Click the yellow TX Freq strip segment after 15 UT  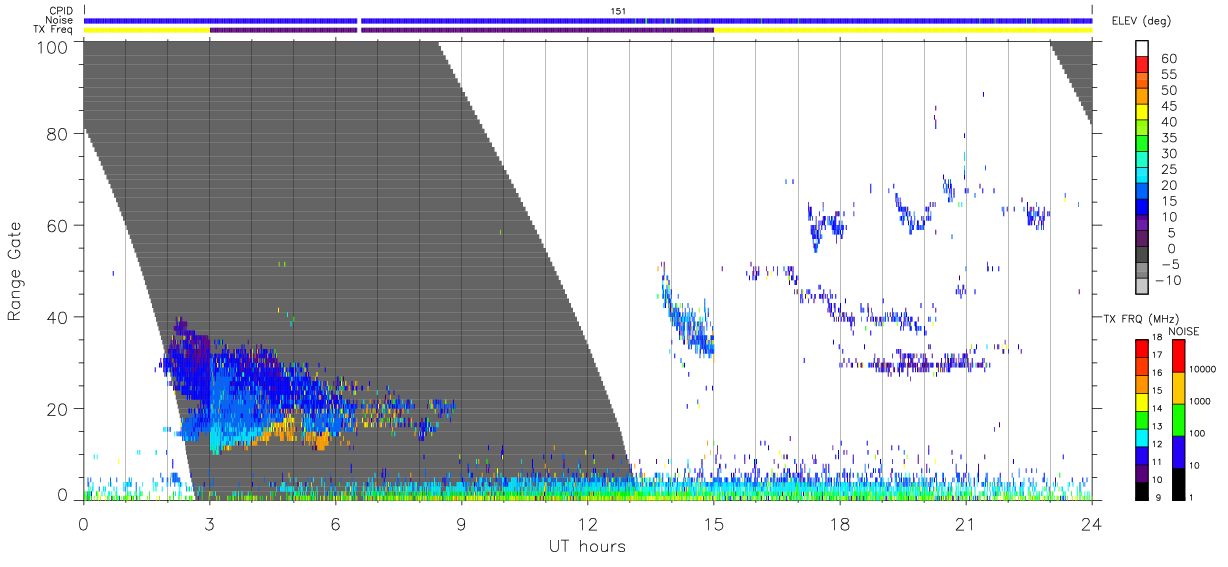click(903, 30)
